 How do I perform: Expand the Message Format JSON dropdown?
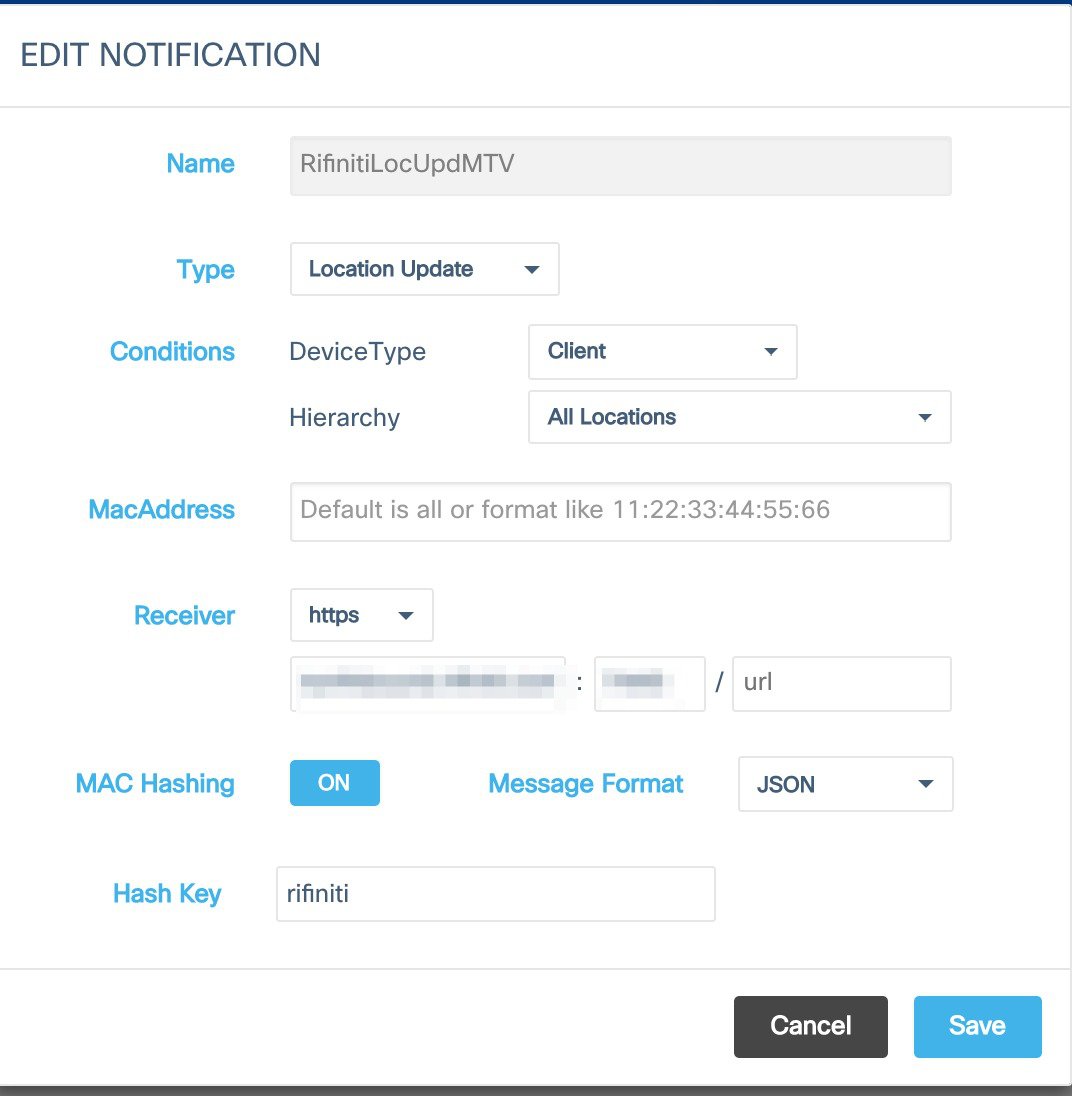(845, 784)
